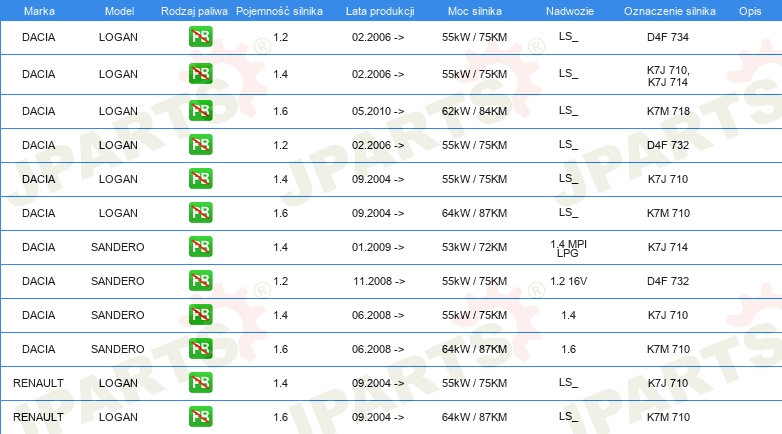Select D4F 732 in the Sandero row
782x434 pixels.
point(668,281)
